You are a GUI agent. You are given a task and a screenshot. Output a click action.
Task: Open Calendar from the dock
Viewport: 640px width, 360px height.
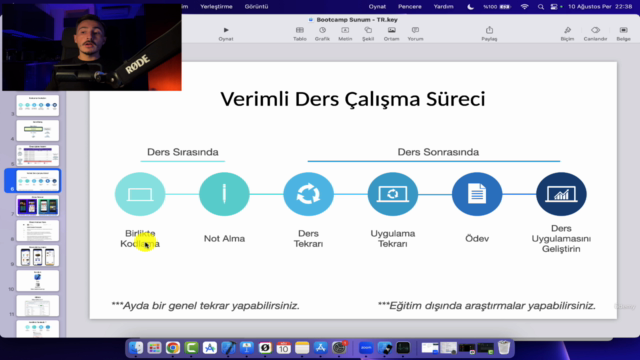click(x=283, y=348)
